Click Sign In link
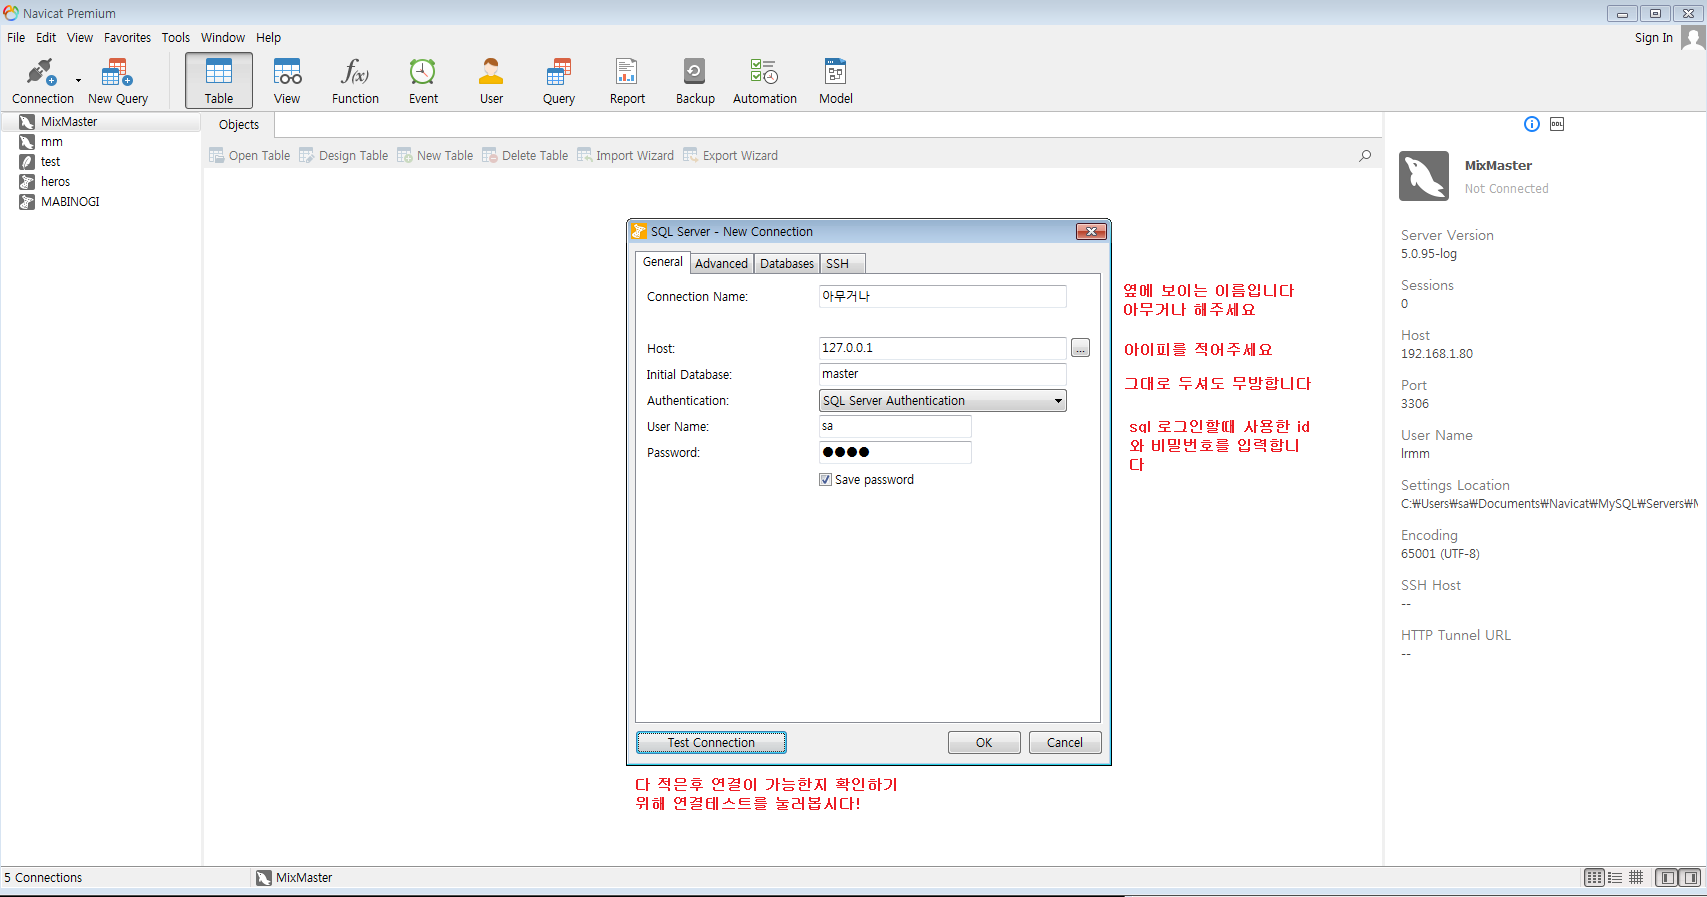This screenshot has height=897, width=1707. click(1653, 38)
